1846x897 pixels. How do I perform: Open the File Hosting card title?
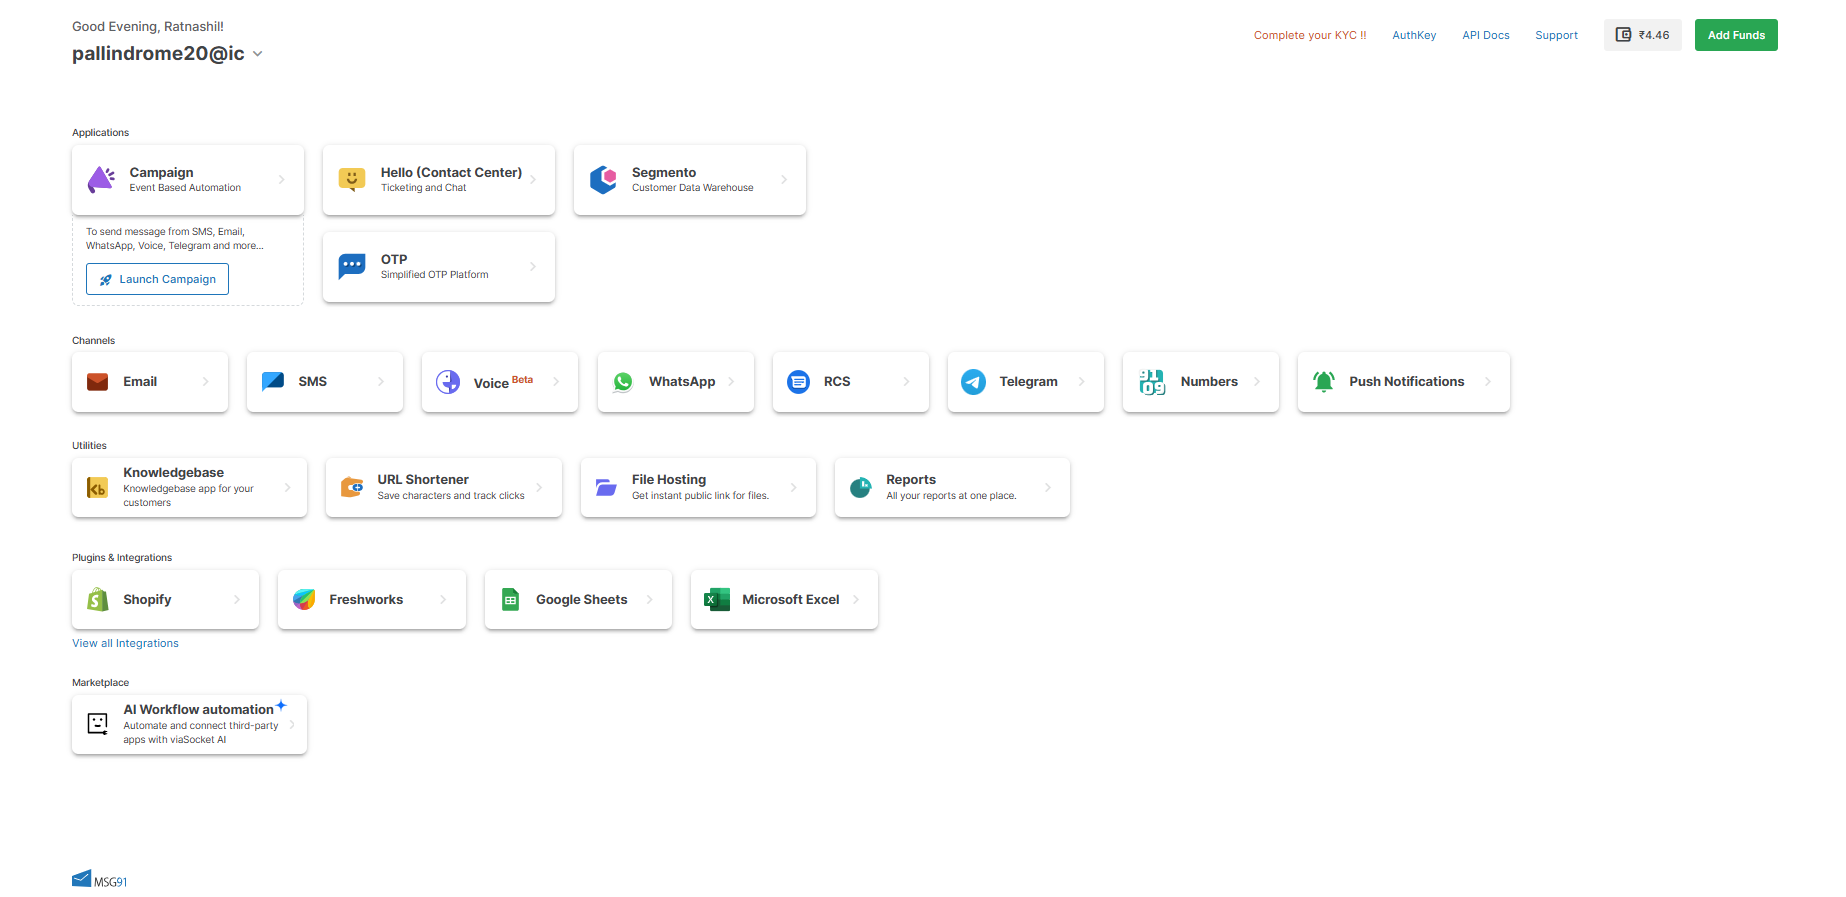tap(669, 480)
